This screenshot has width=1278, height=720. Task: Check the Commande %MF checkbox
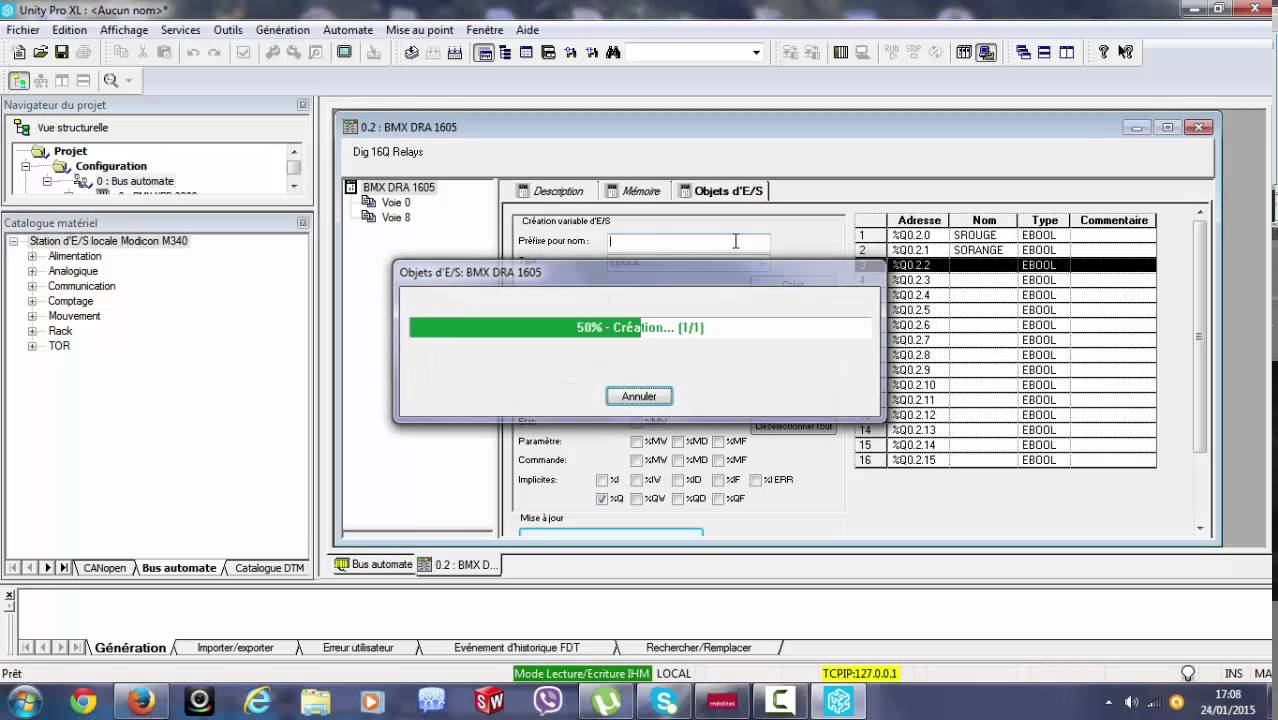[x=718, y=460]
